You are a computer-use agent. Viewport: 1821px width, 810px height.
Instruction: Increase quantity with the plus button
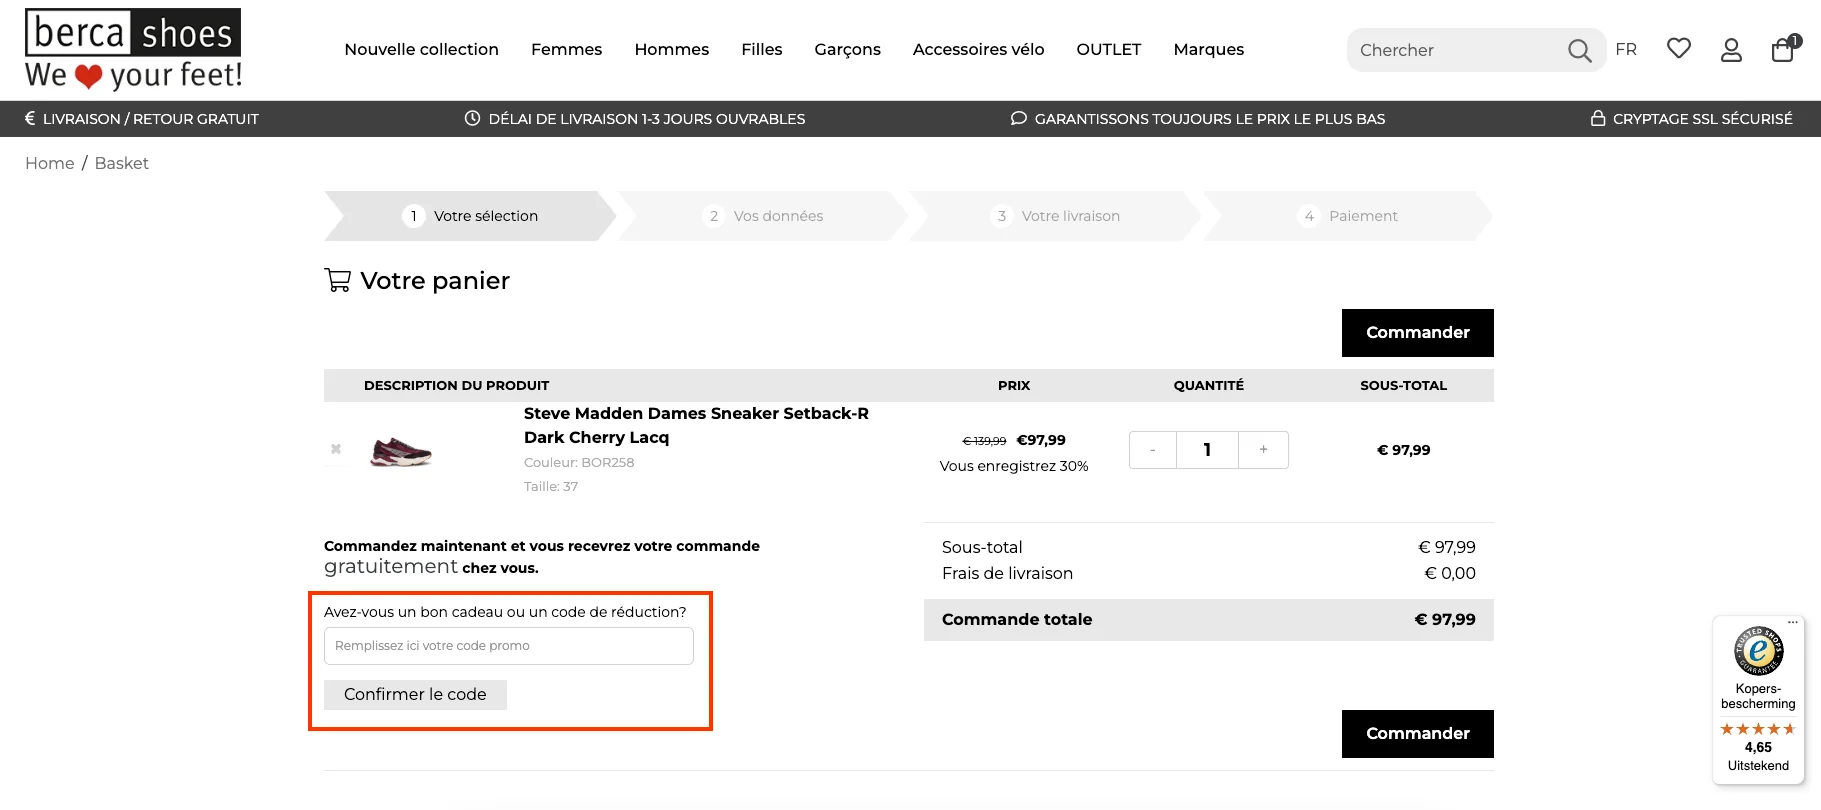point(1263,450)
